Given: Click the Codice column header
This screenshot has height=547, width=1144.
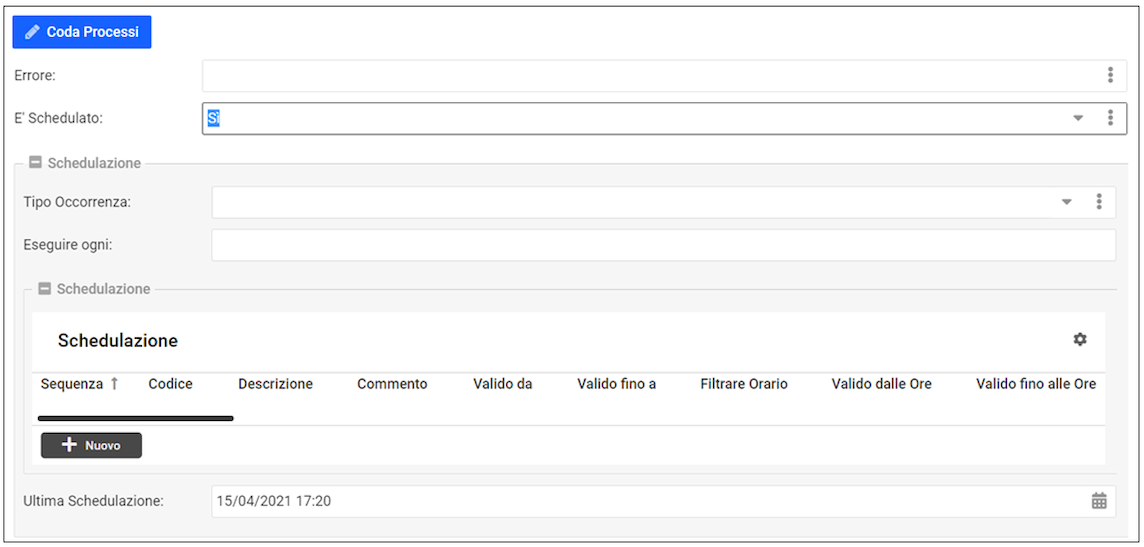Looking at the screenshot, I should 170,384.
